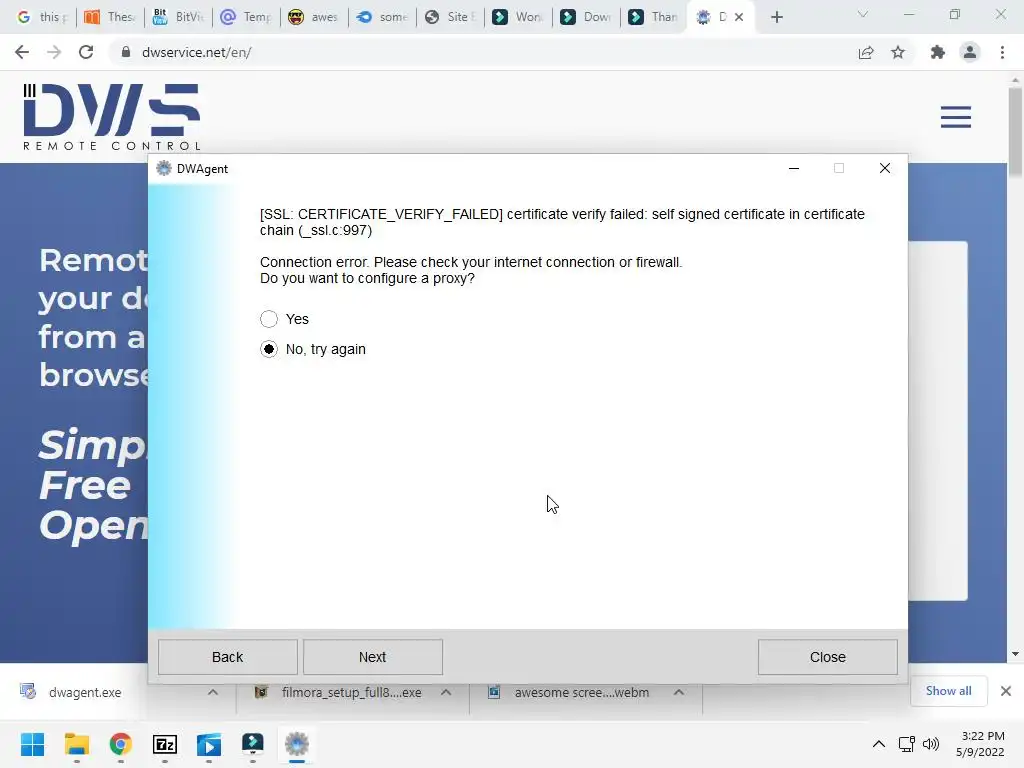Close the DWAgent window via X

(x=885, y=168)
